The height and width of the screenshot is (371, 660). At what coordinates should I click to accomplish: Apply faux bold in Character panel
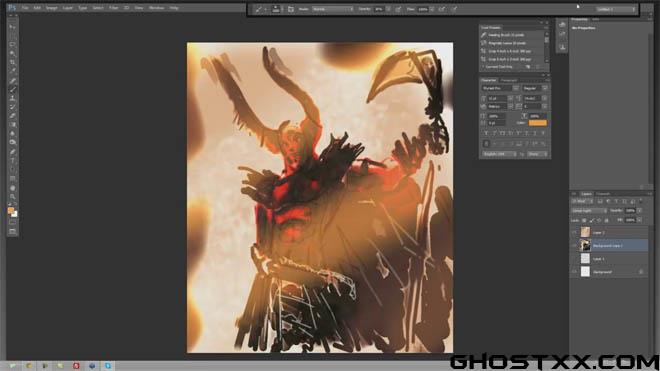486,133
